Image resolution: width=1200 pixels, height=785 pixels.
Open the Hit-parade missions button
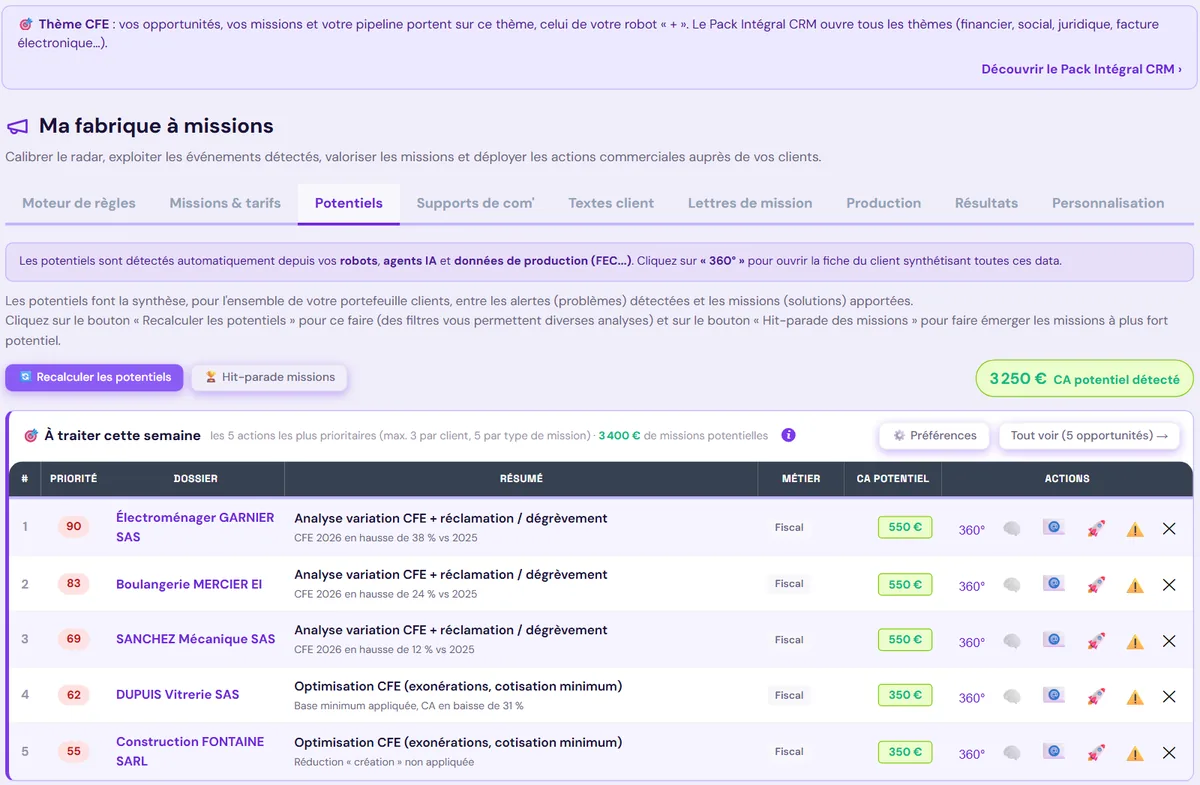point(270,377)
